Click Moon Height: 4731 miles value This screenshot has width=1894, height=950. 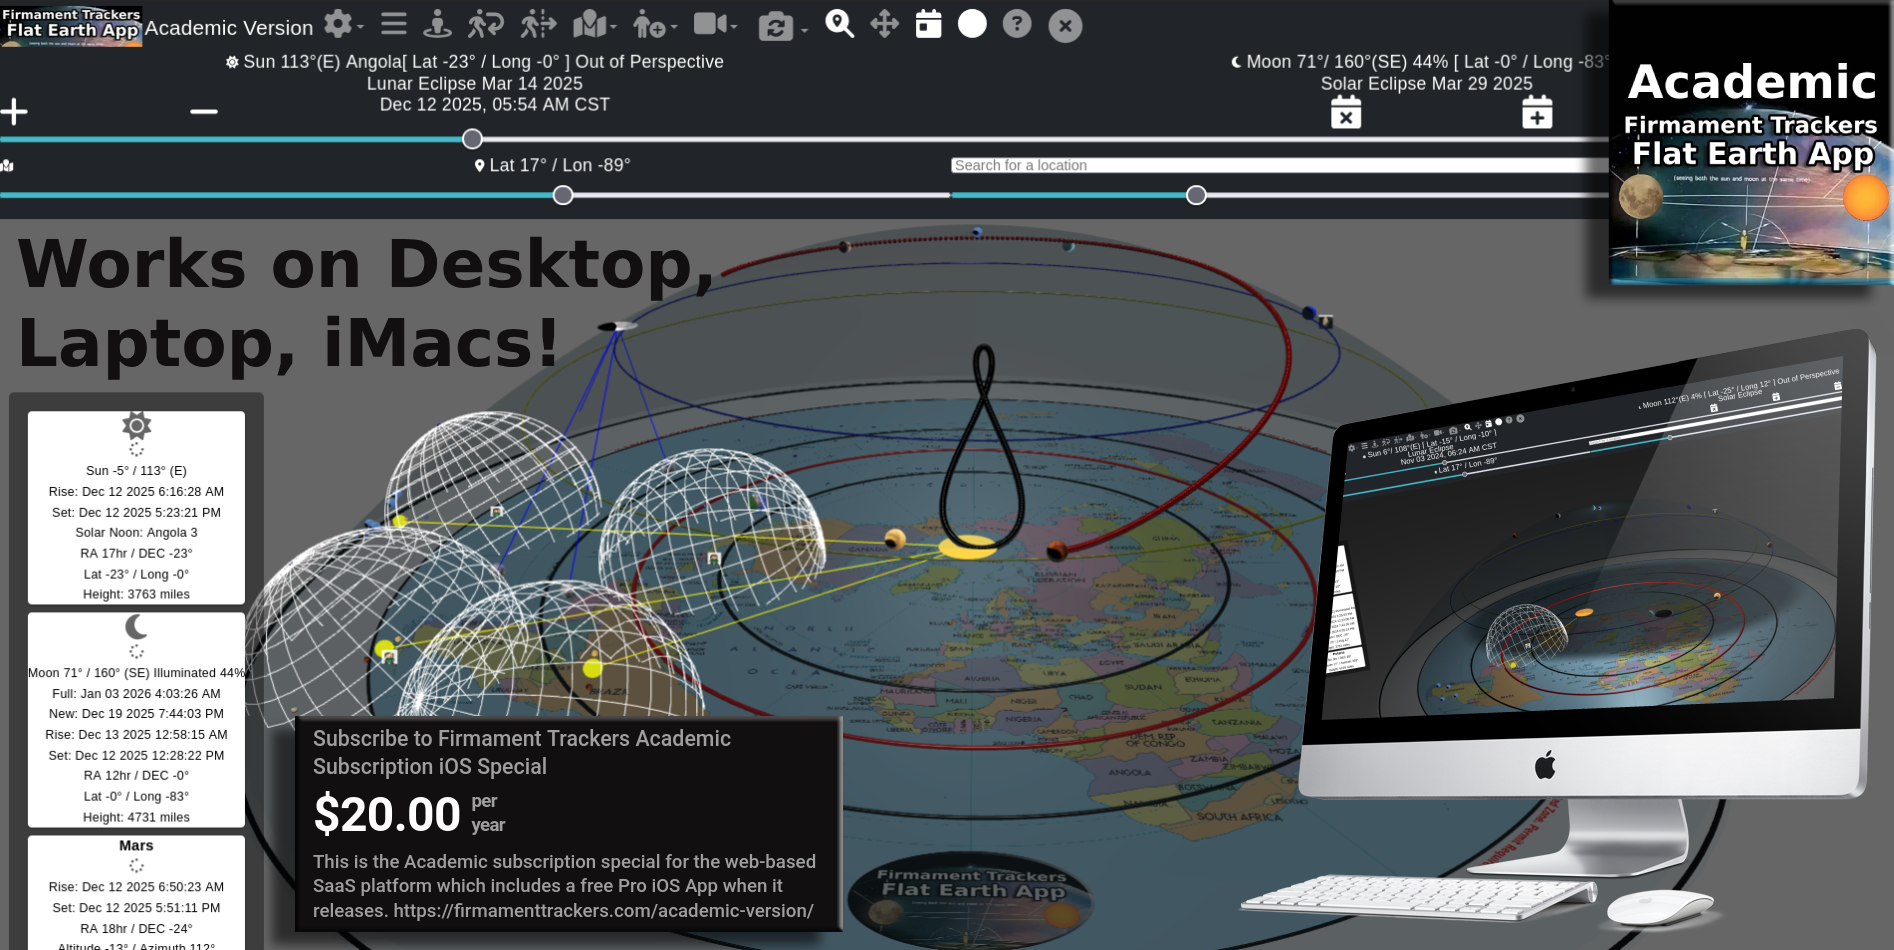click(x=136, y=818)
